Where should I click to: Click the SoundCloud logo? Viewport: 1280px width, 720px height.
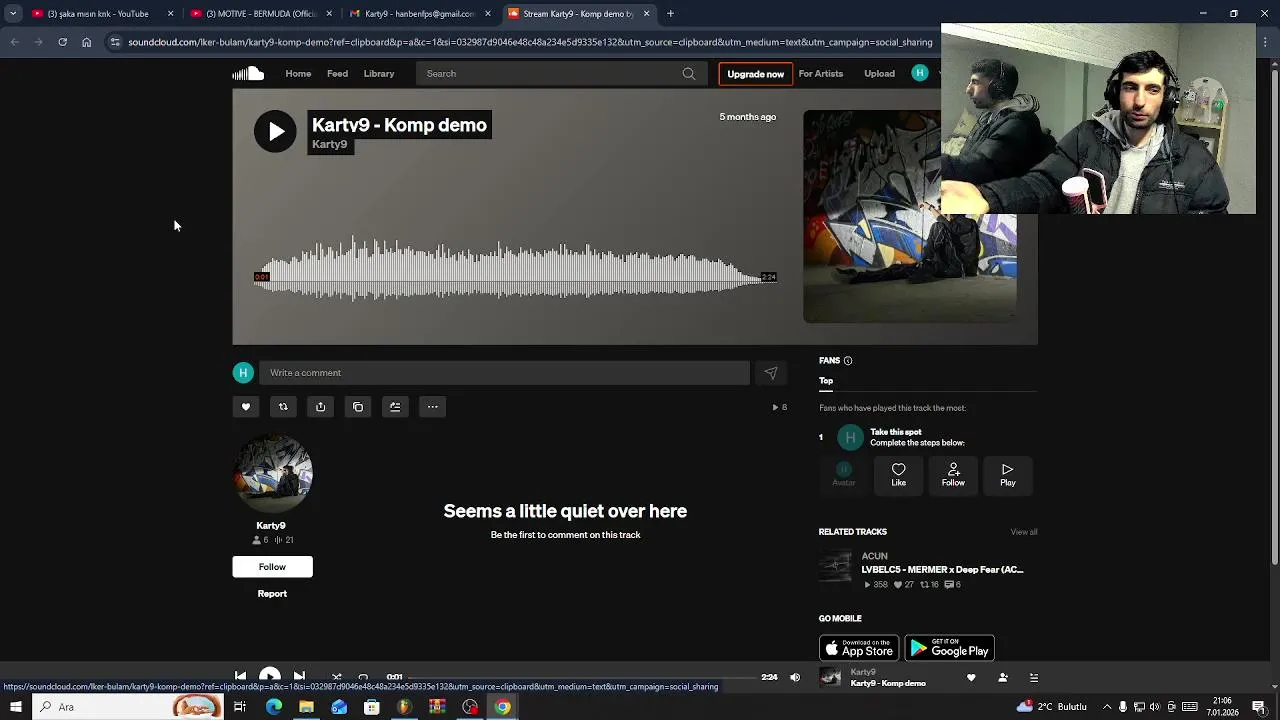coord(248,73)
